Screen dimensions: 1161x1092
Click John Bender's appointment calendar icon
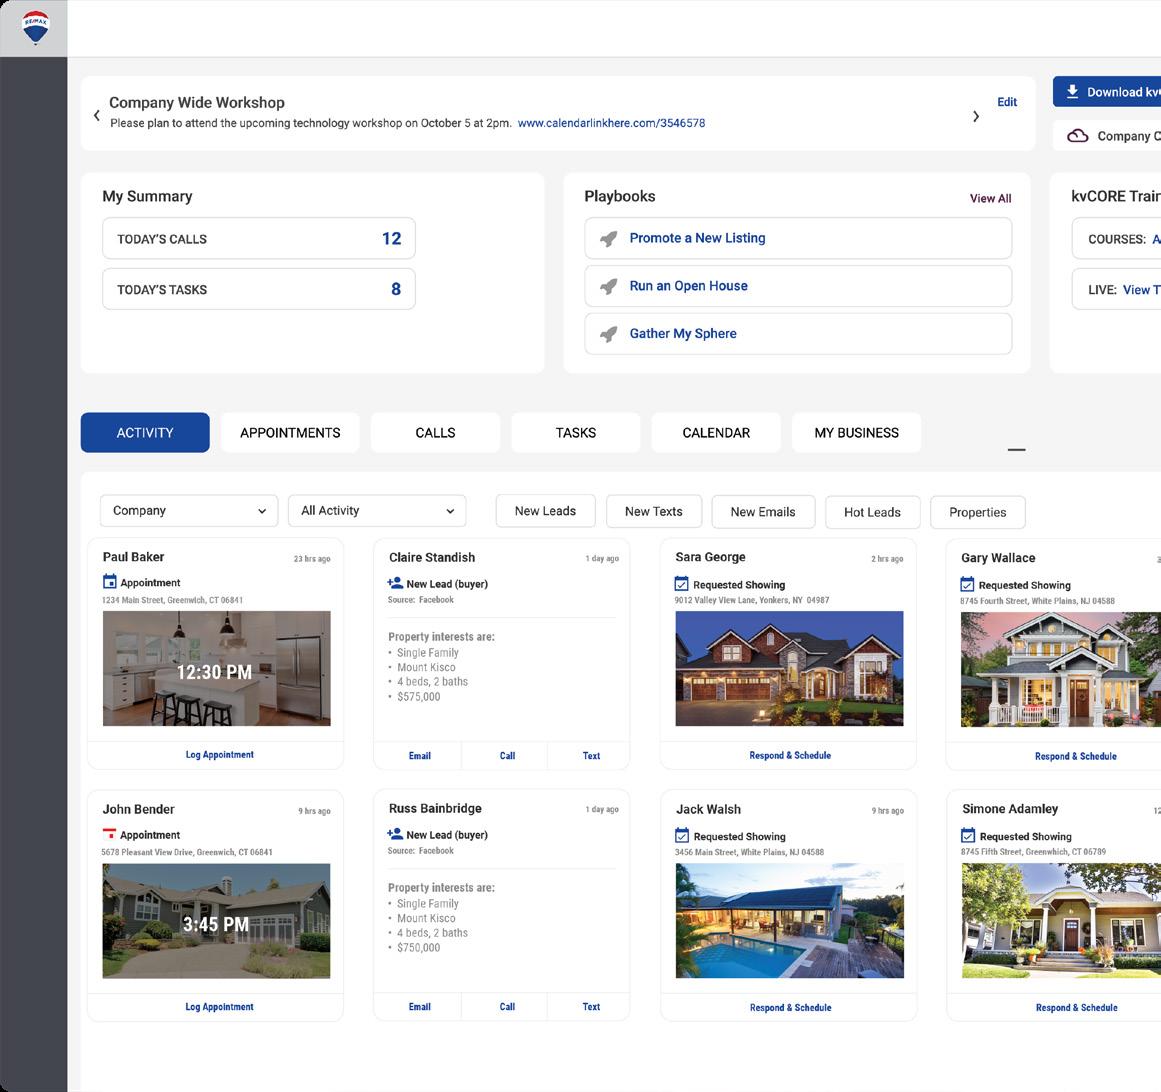110,834
